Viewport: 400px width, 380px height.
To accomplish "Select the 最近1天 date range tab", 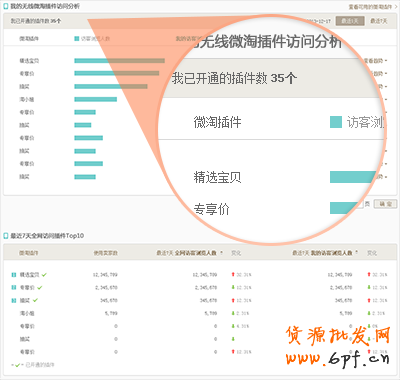I will 350,21.
